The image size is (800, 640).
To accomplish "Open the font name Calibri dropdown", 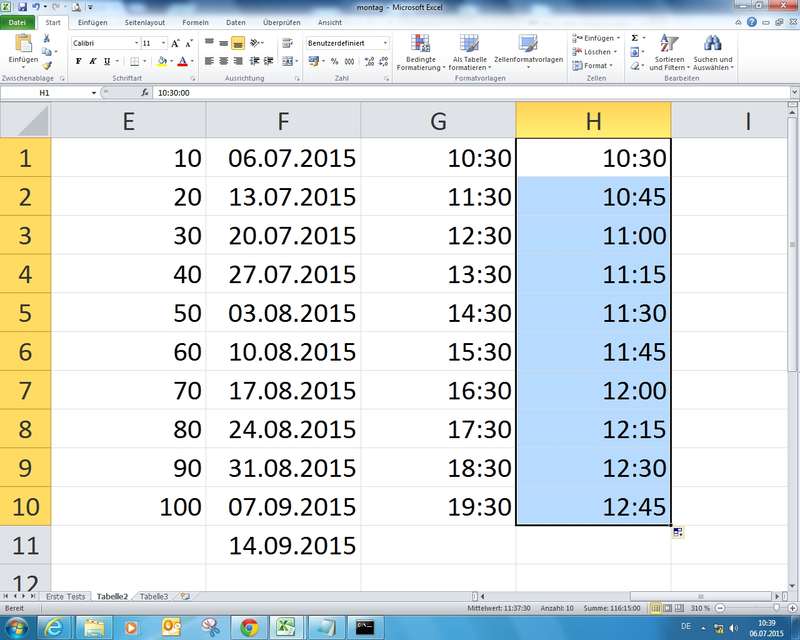I will coord(135,43).
